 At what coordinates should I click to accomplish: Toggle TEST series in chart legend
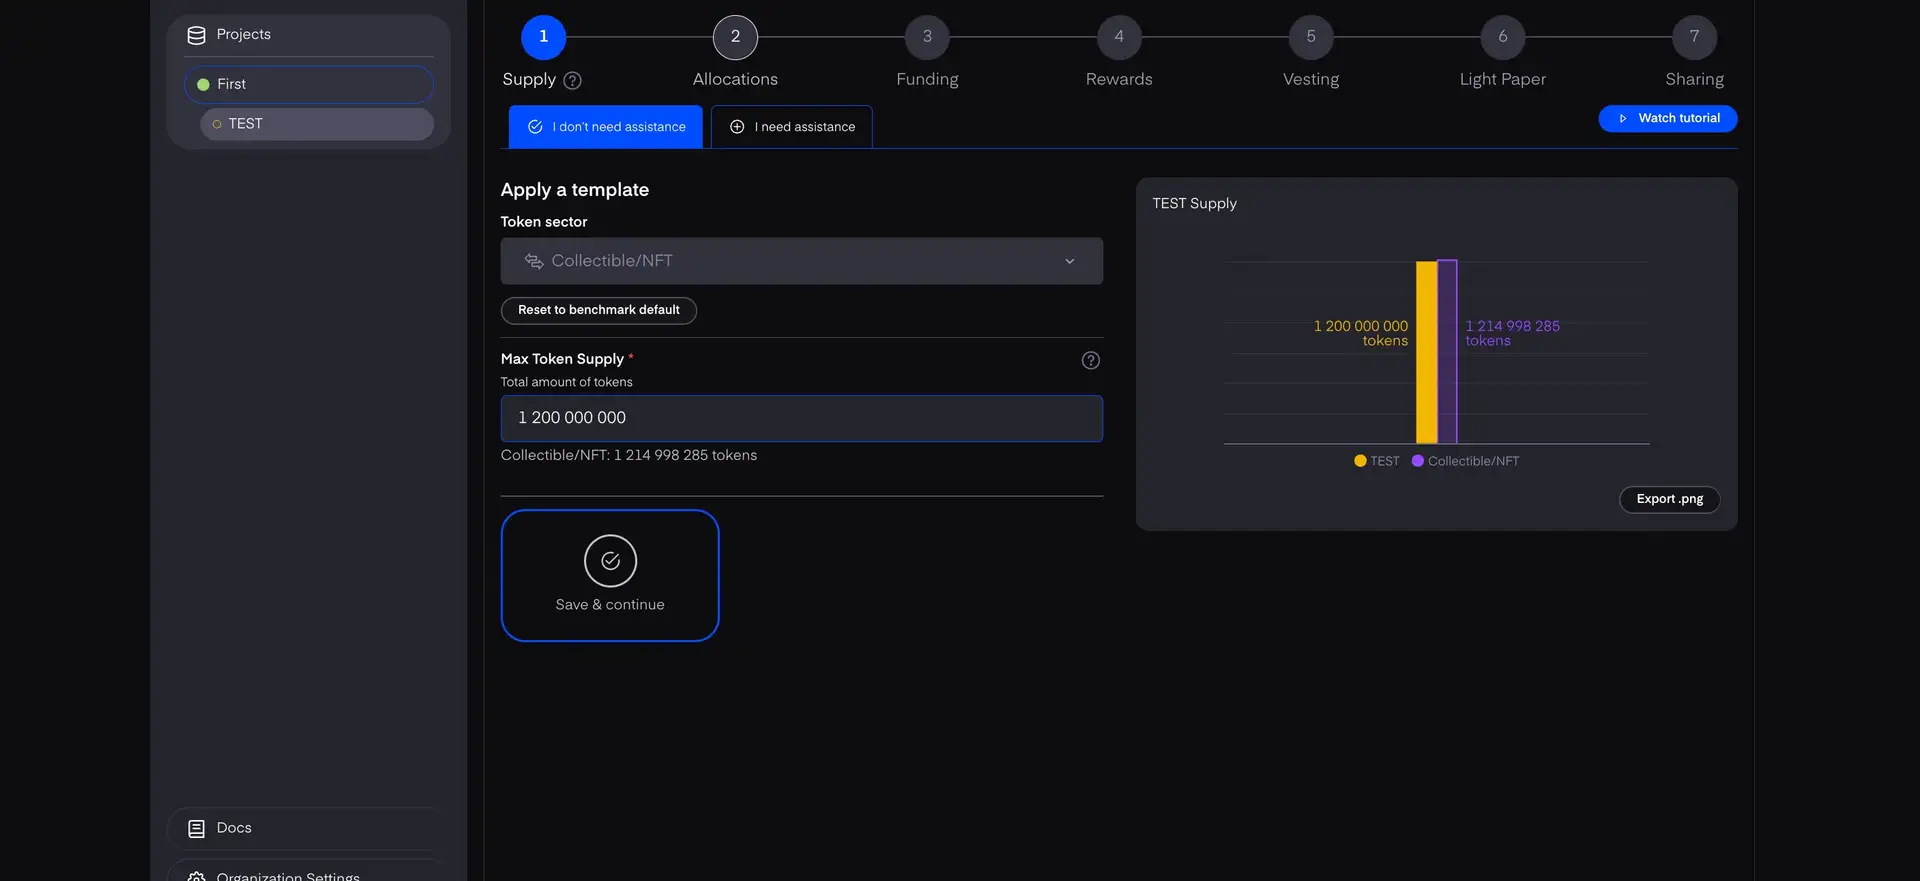point(1377,461)
